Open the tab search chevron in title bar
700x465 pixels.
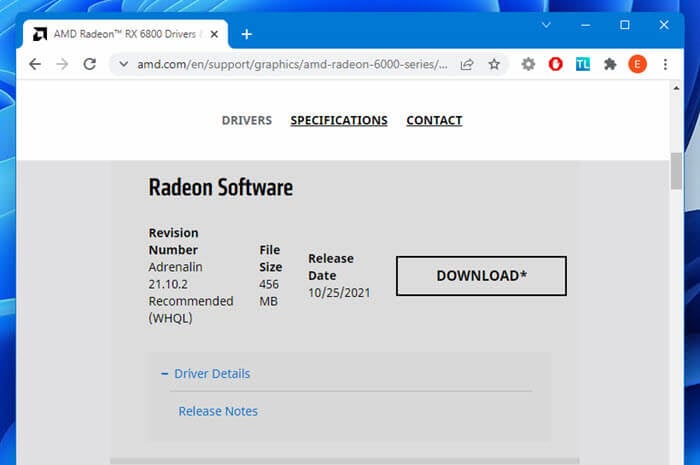546,25
